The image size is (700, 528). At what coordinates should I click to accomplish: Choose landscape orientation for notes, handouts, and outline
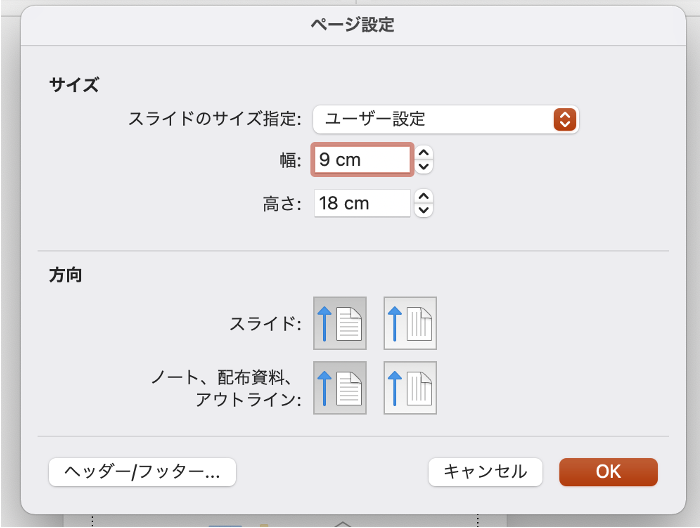[410, 388]
